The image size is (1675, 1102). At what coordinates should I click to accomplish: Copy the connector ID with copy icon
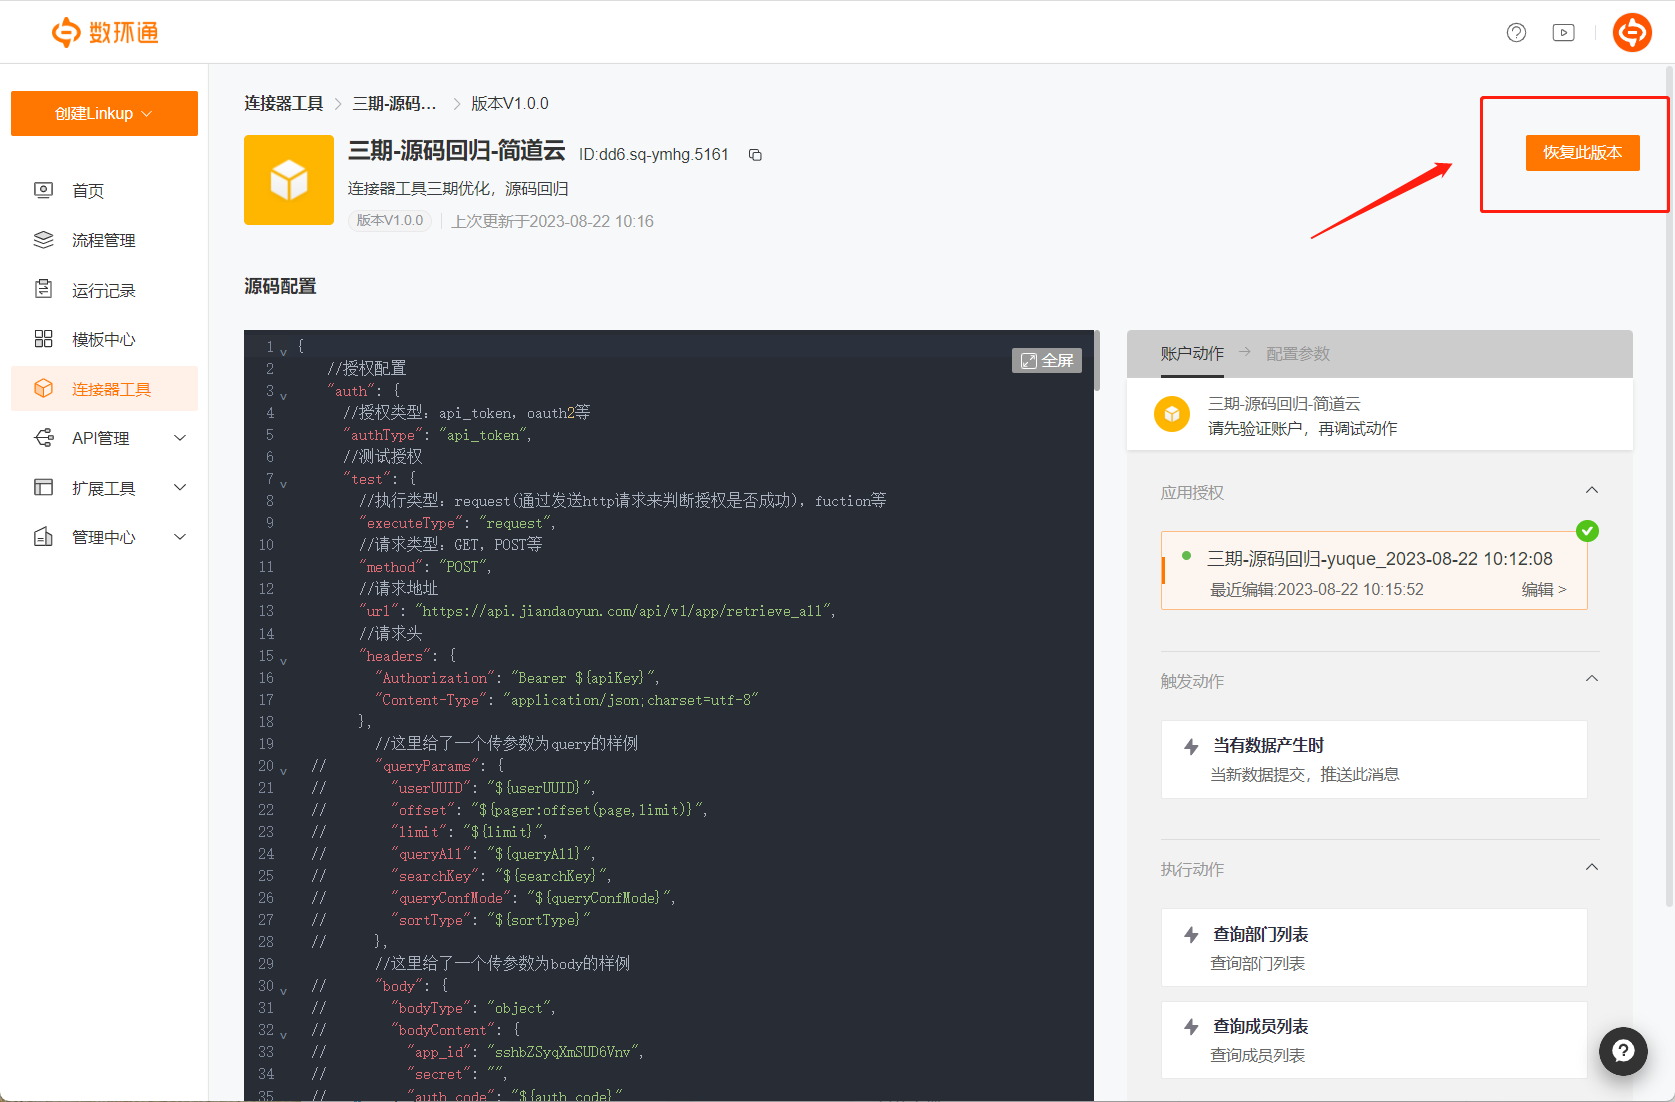click(756, 155)
